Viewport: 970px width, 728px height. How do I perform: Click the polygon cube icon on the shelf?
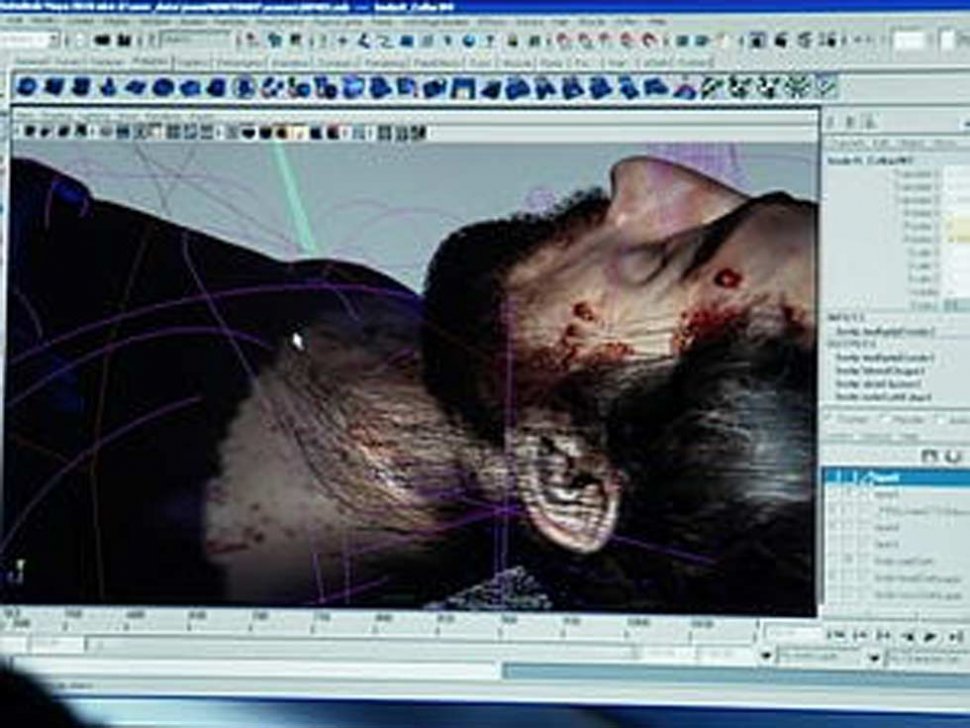pyautogui.click(x=53, y=87)
